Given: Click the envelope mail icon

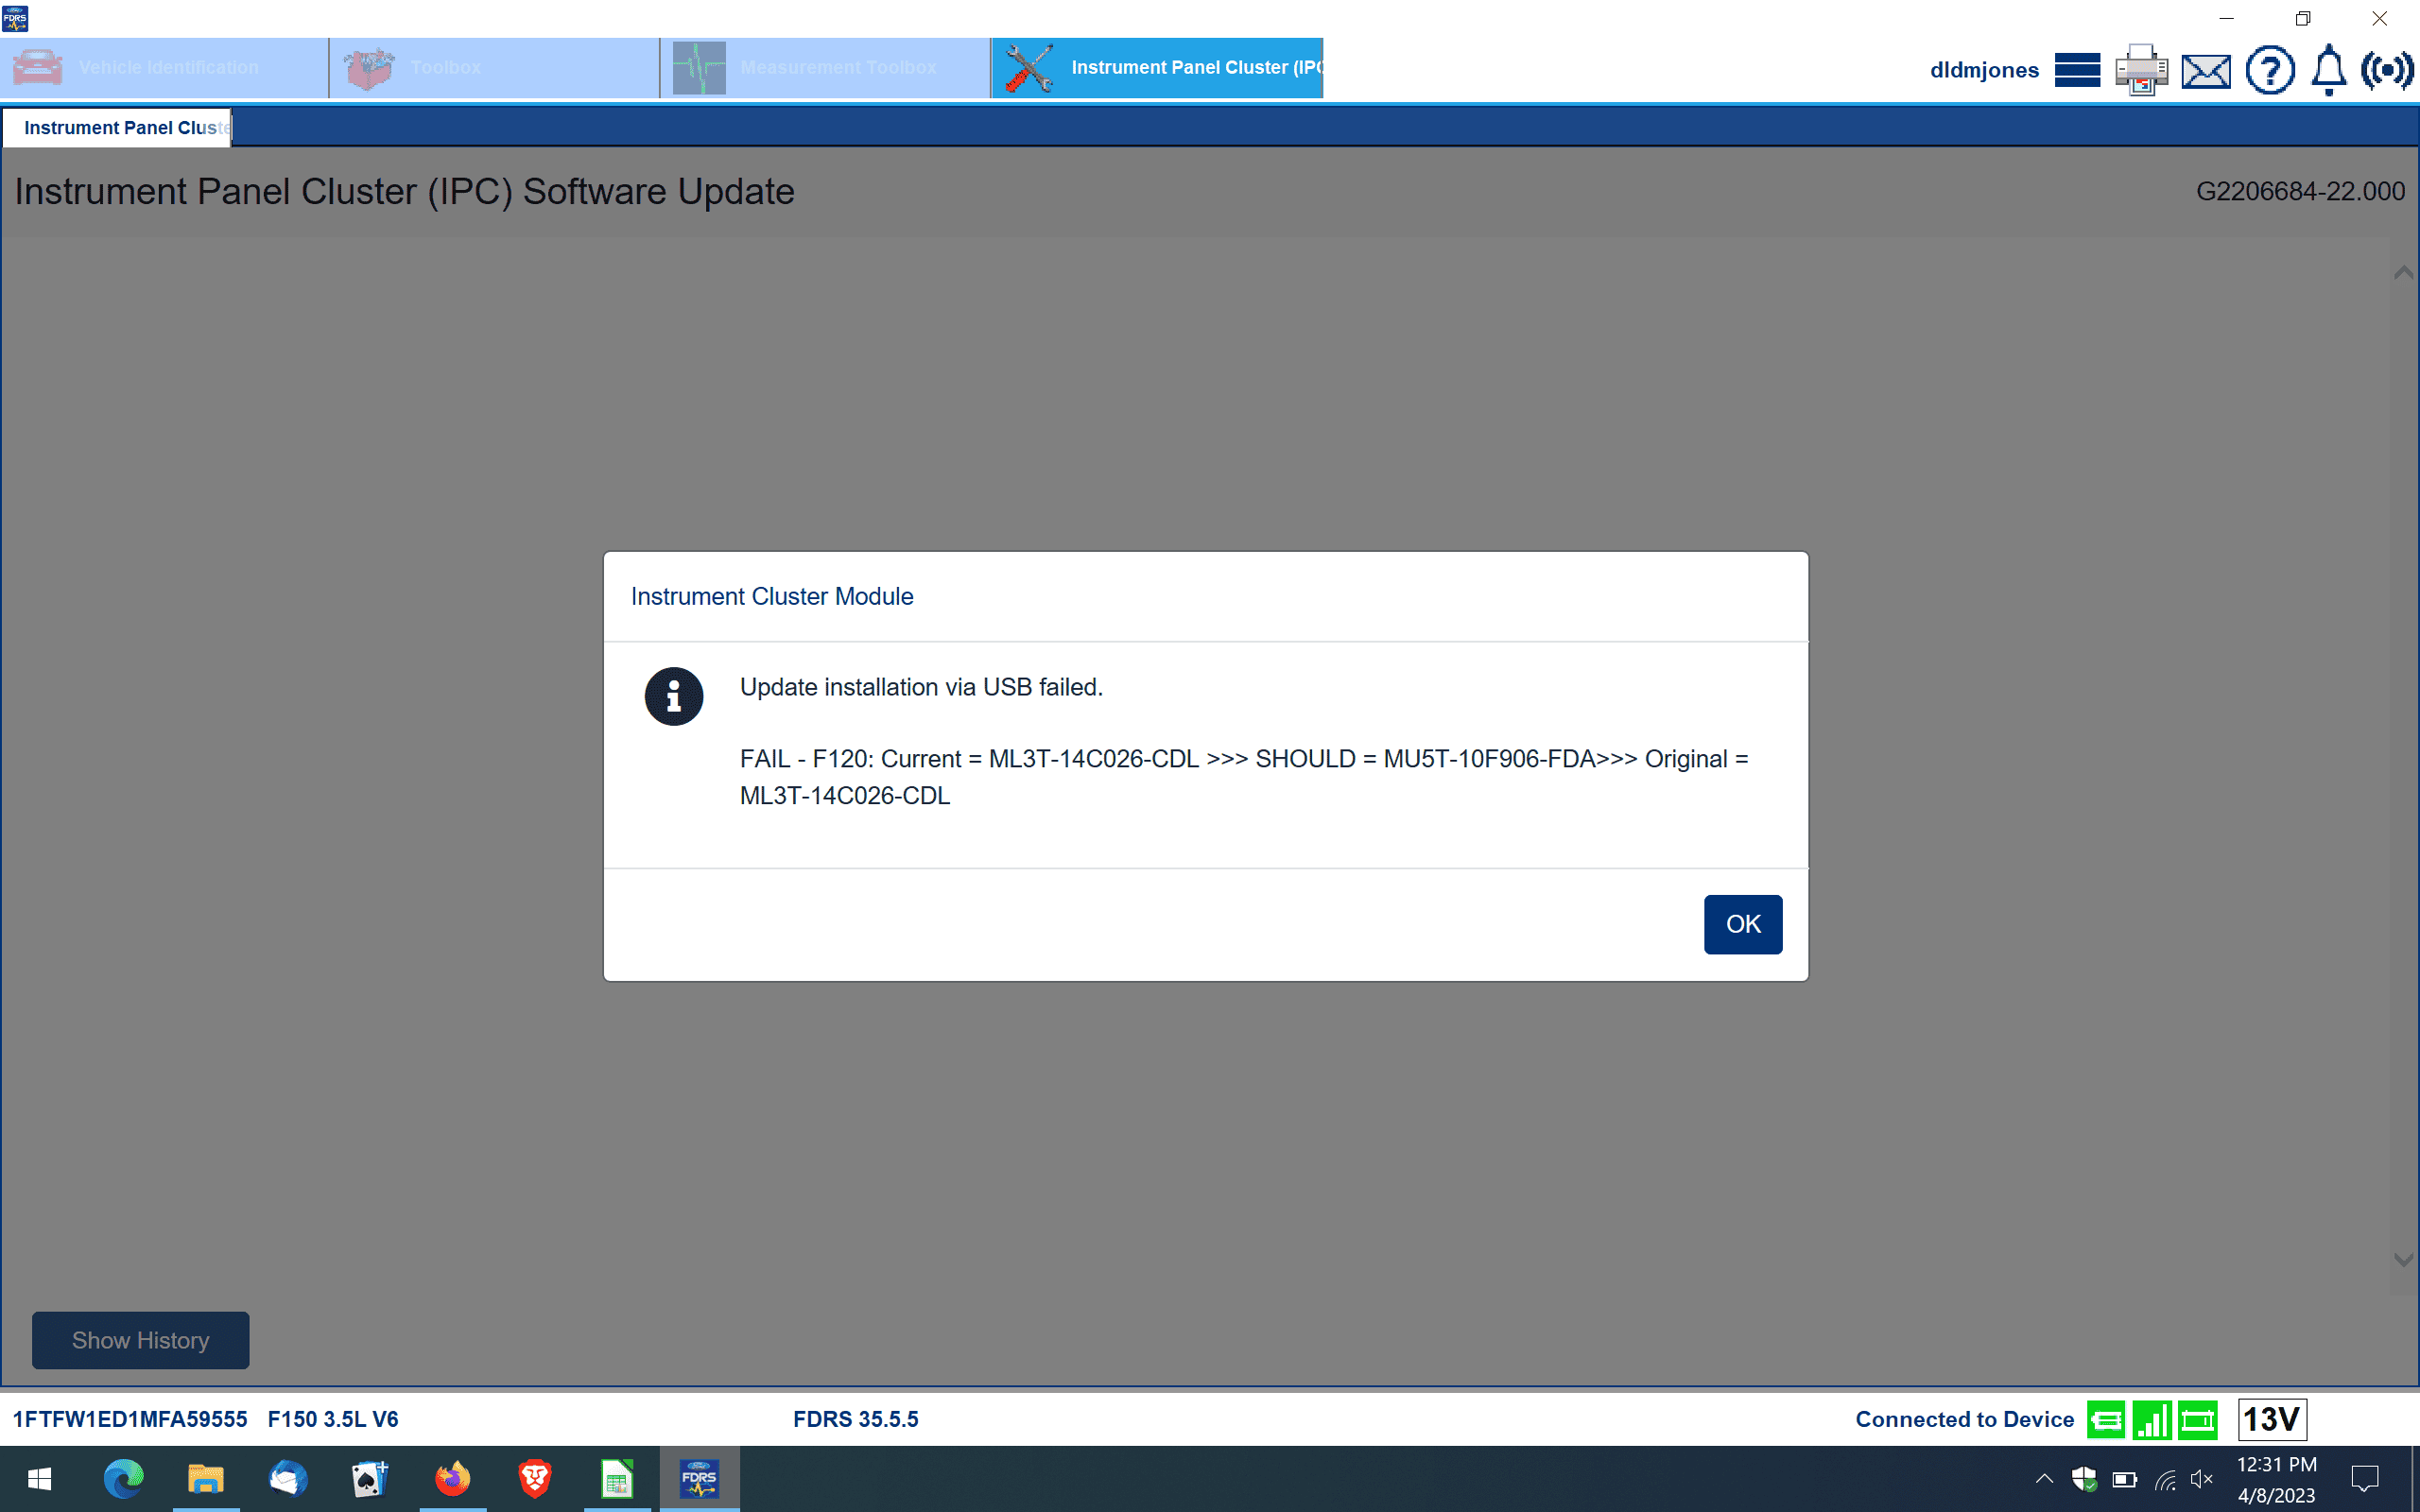Looking at the screenshot, I should point(2205,71).
